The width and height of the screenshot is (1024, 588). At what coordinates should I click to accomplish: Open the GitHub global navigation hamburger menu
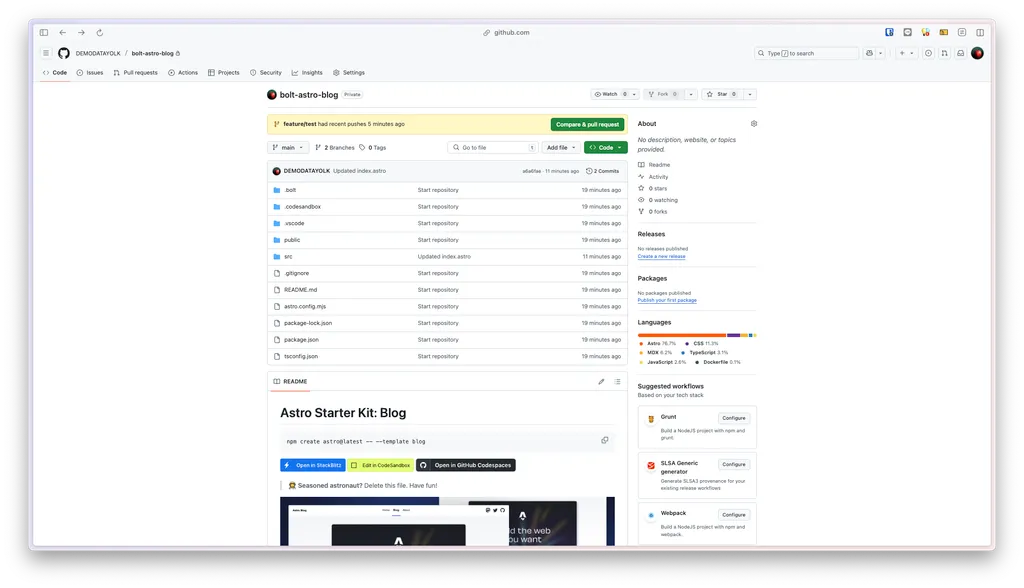[46, 53]
